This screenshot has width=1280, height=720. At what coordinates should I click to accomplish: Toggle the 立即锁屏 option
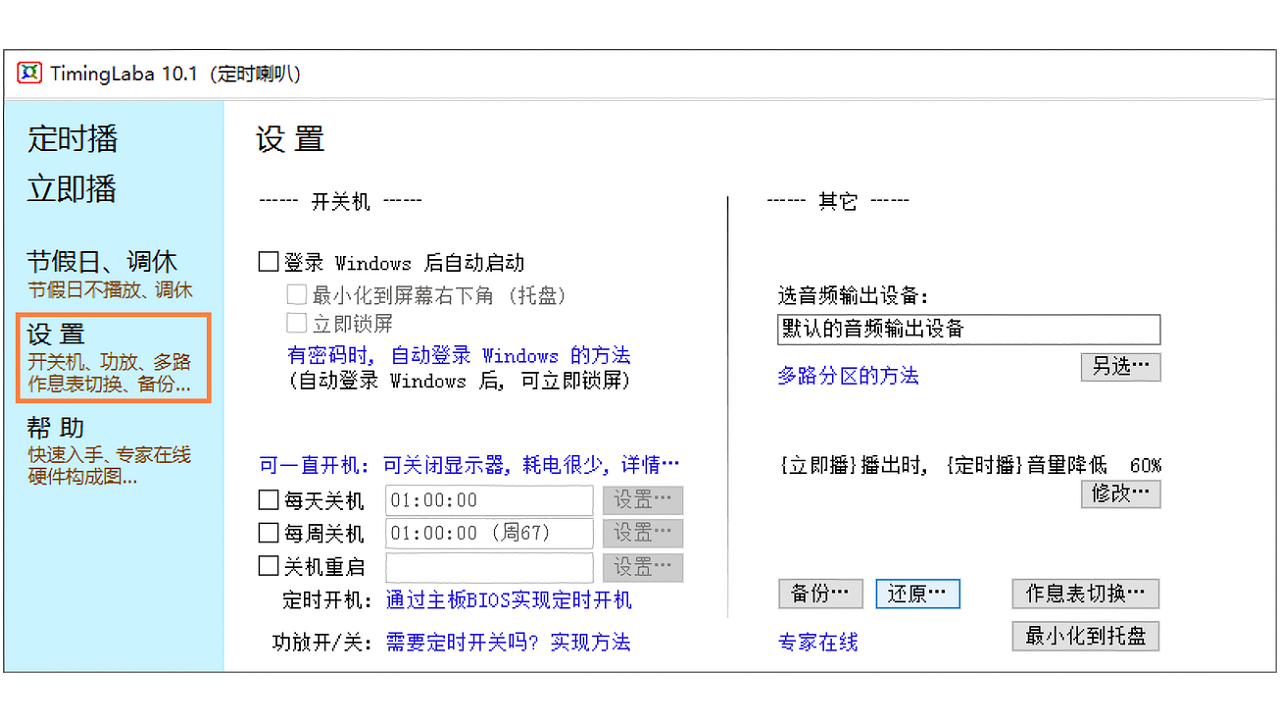[297, 323]
